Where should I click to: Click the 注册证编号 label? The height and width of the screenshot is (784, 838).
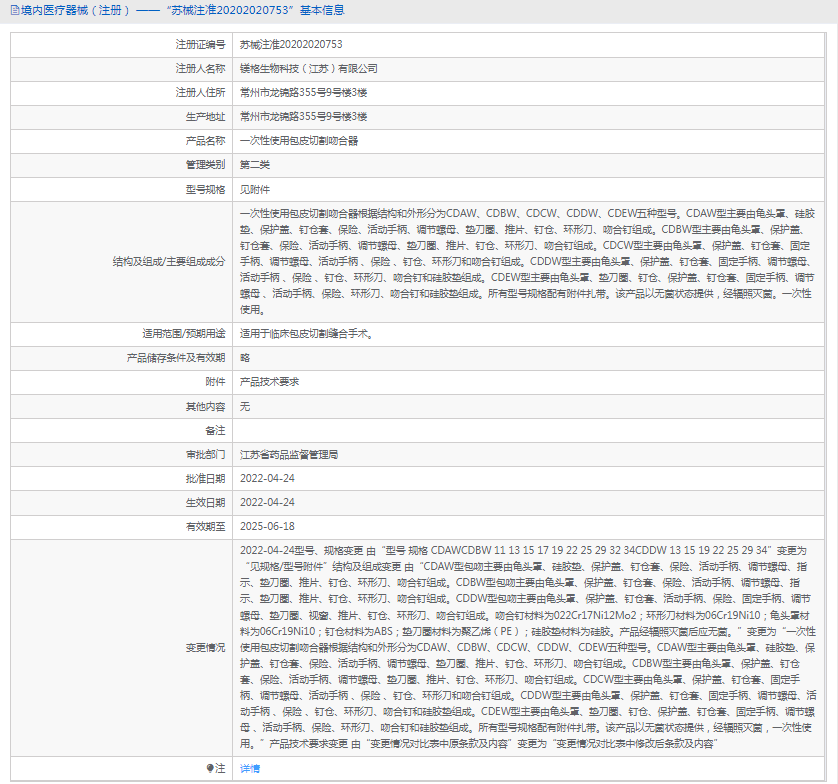(x=200, y=44)
